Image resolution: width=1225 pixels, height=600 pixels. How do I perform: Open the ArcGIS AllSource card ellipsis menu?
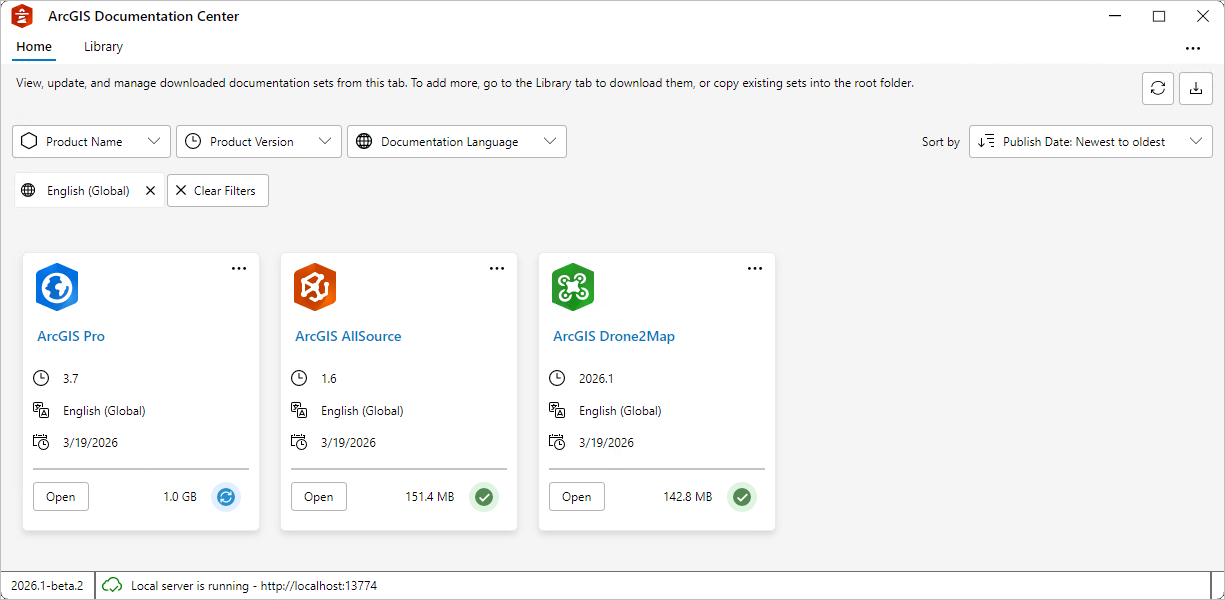click(497, 268)
